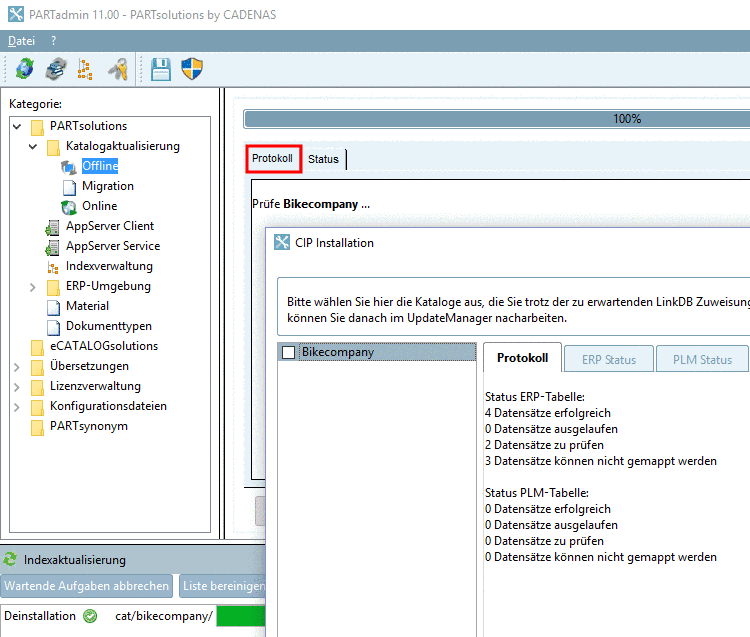Click the 100% progress bar
Viewport: 750px width, 637px height.
[x=497, y=119]
